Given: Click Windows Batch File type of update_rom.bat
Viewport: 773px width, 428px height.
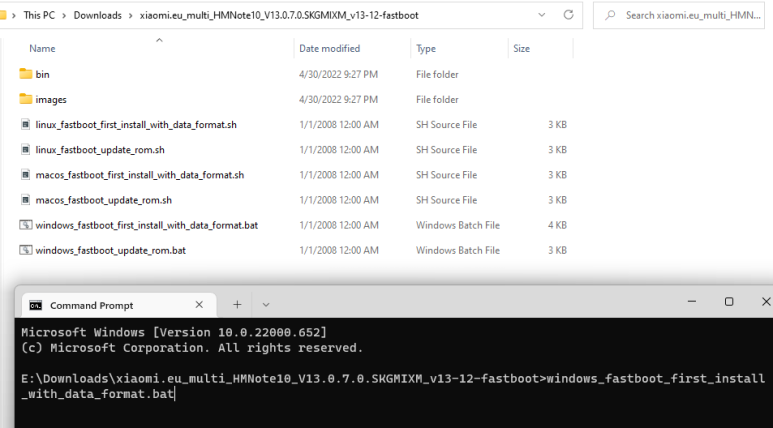Looking at the screenshot, I should click(x=457, y=250).
